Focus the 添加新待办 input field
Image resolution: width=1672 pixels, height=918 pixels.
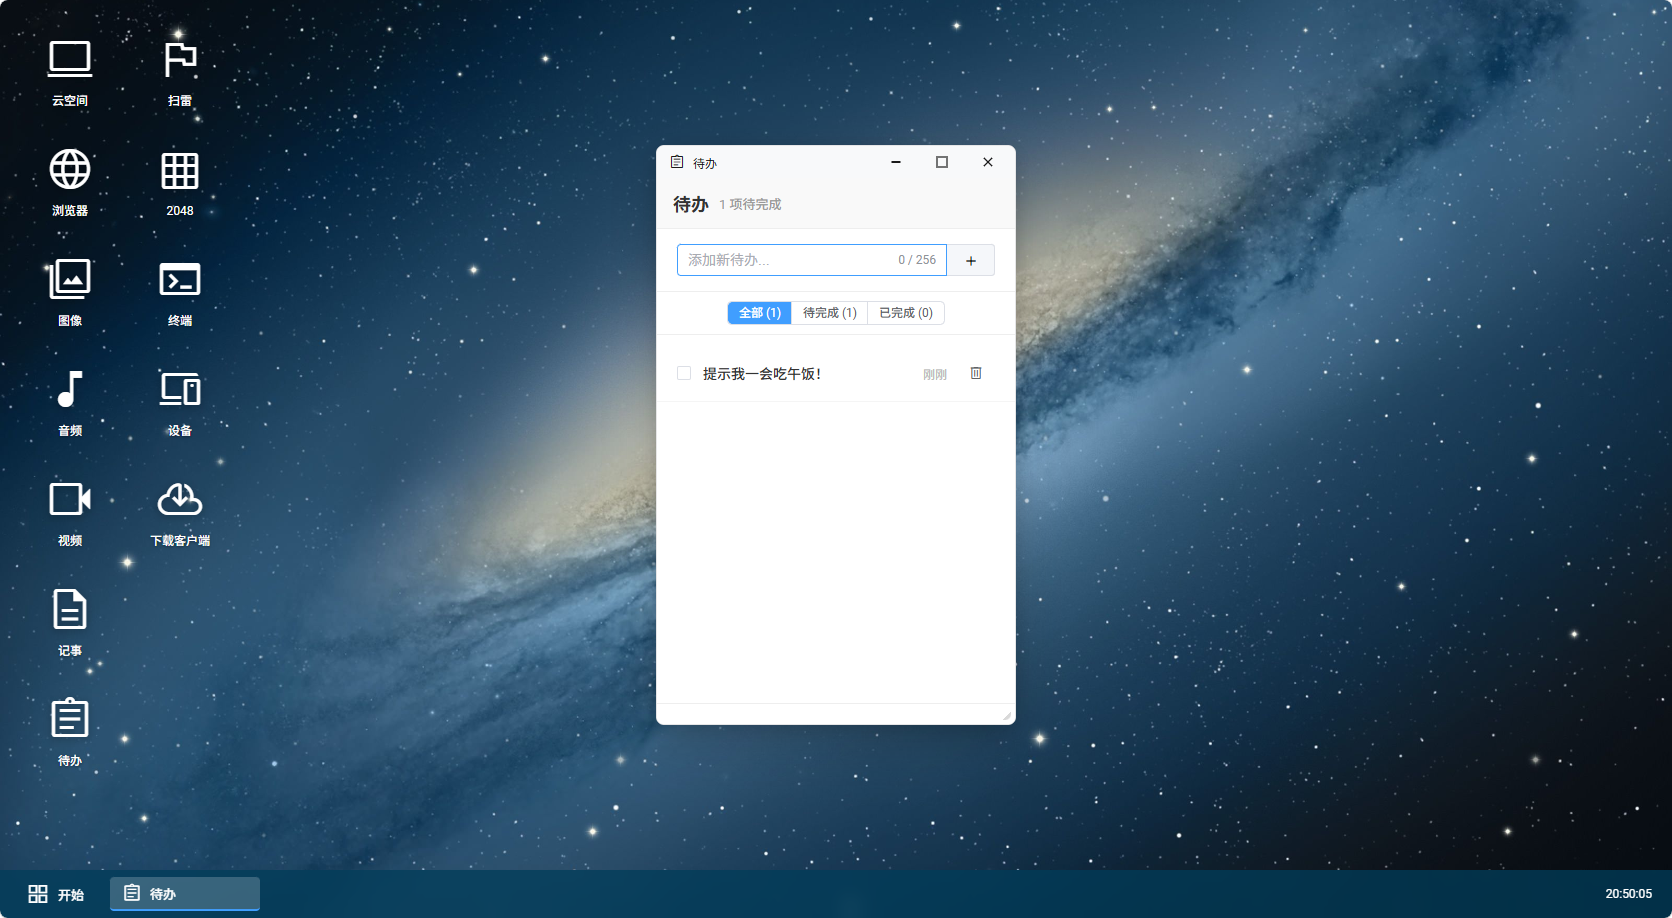point(811,260)
